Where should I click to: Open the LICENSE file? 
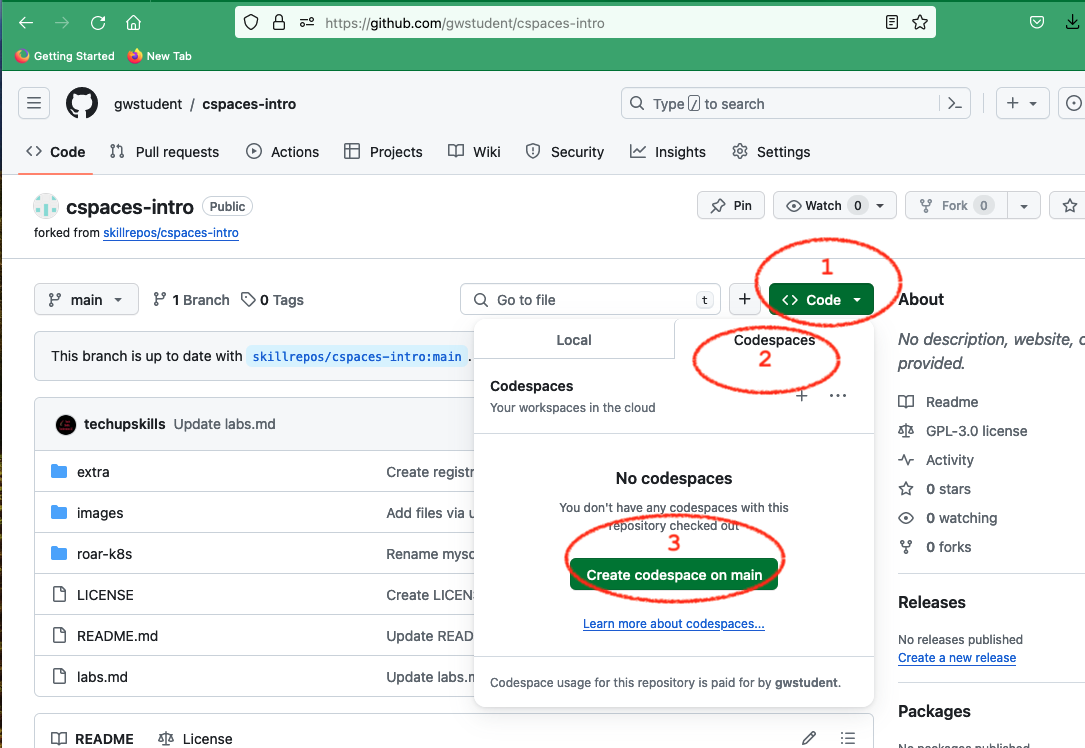point(104,595)
